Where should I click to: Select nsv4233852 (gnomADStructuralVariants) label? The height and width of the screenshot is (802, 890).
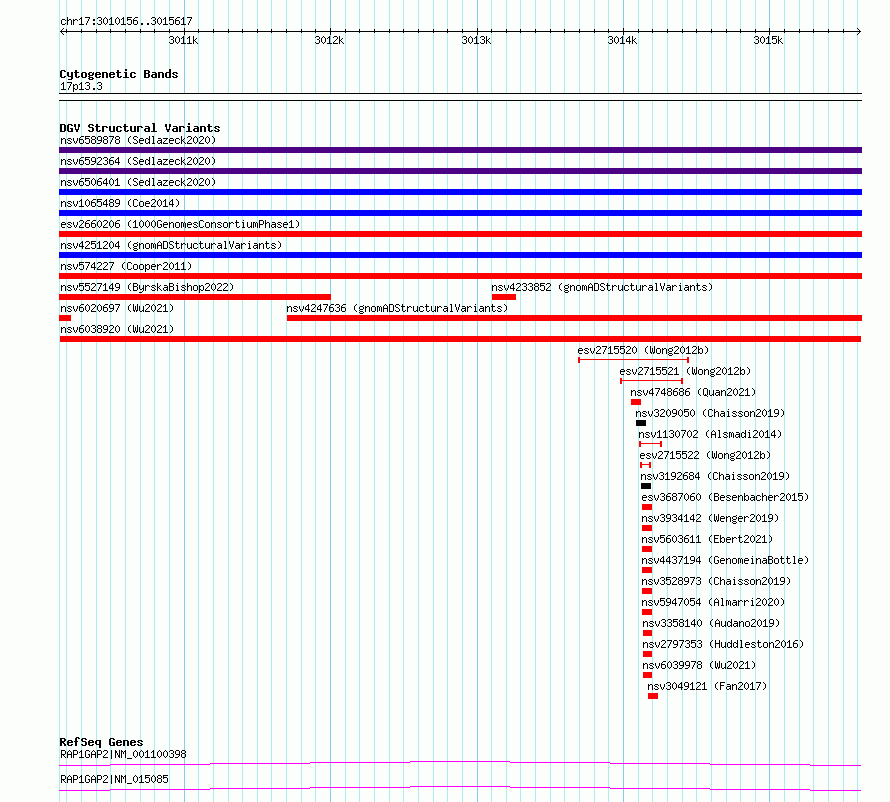(x=602, y=287)
